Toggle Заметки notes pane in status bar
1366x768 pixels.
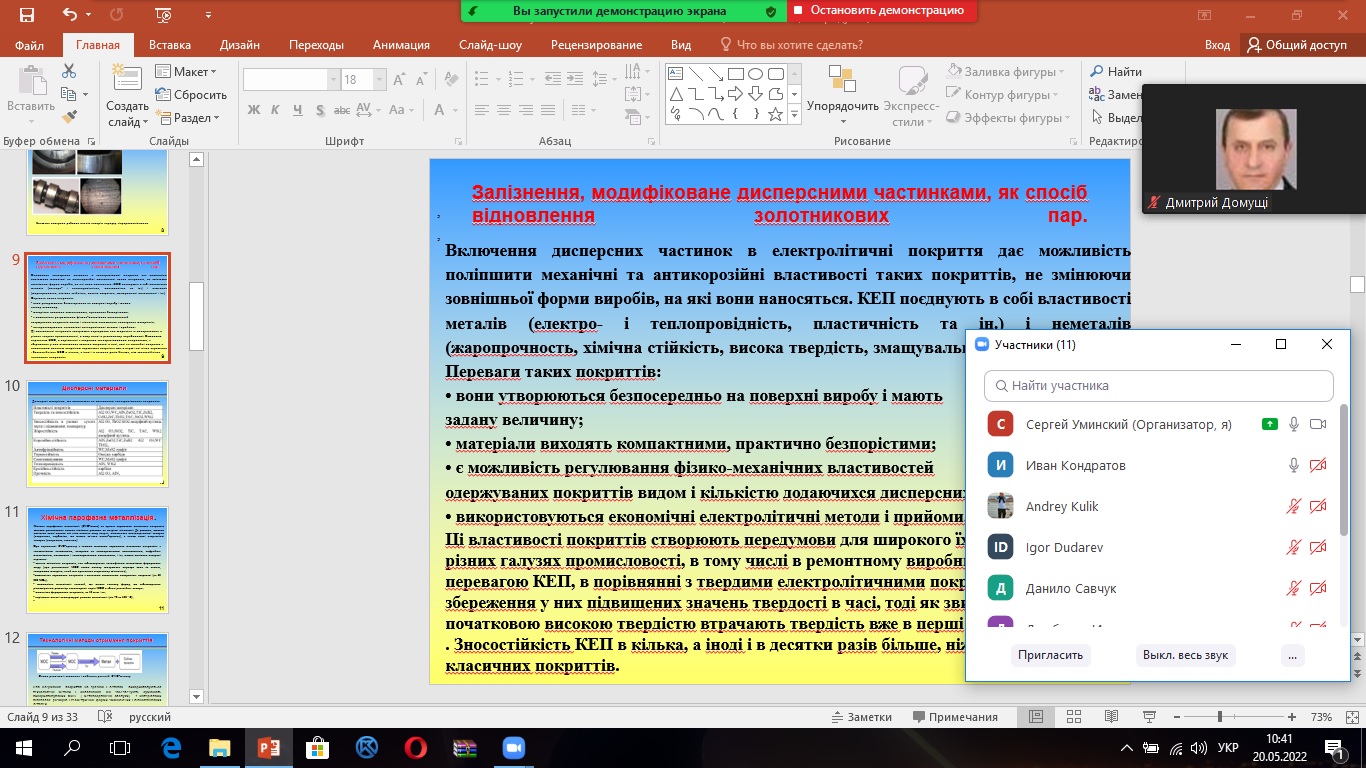861,717
